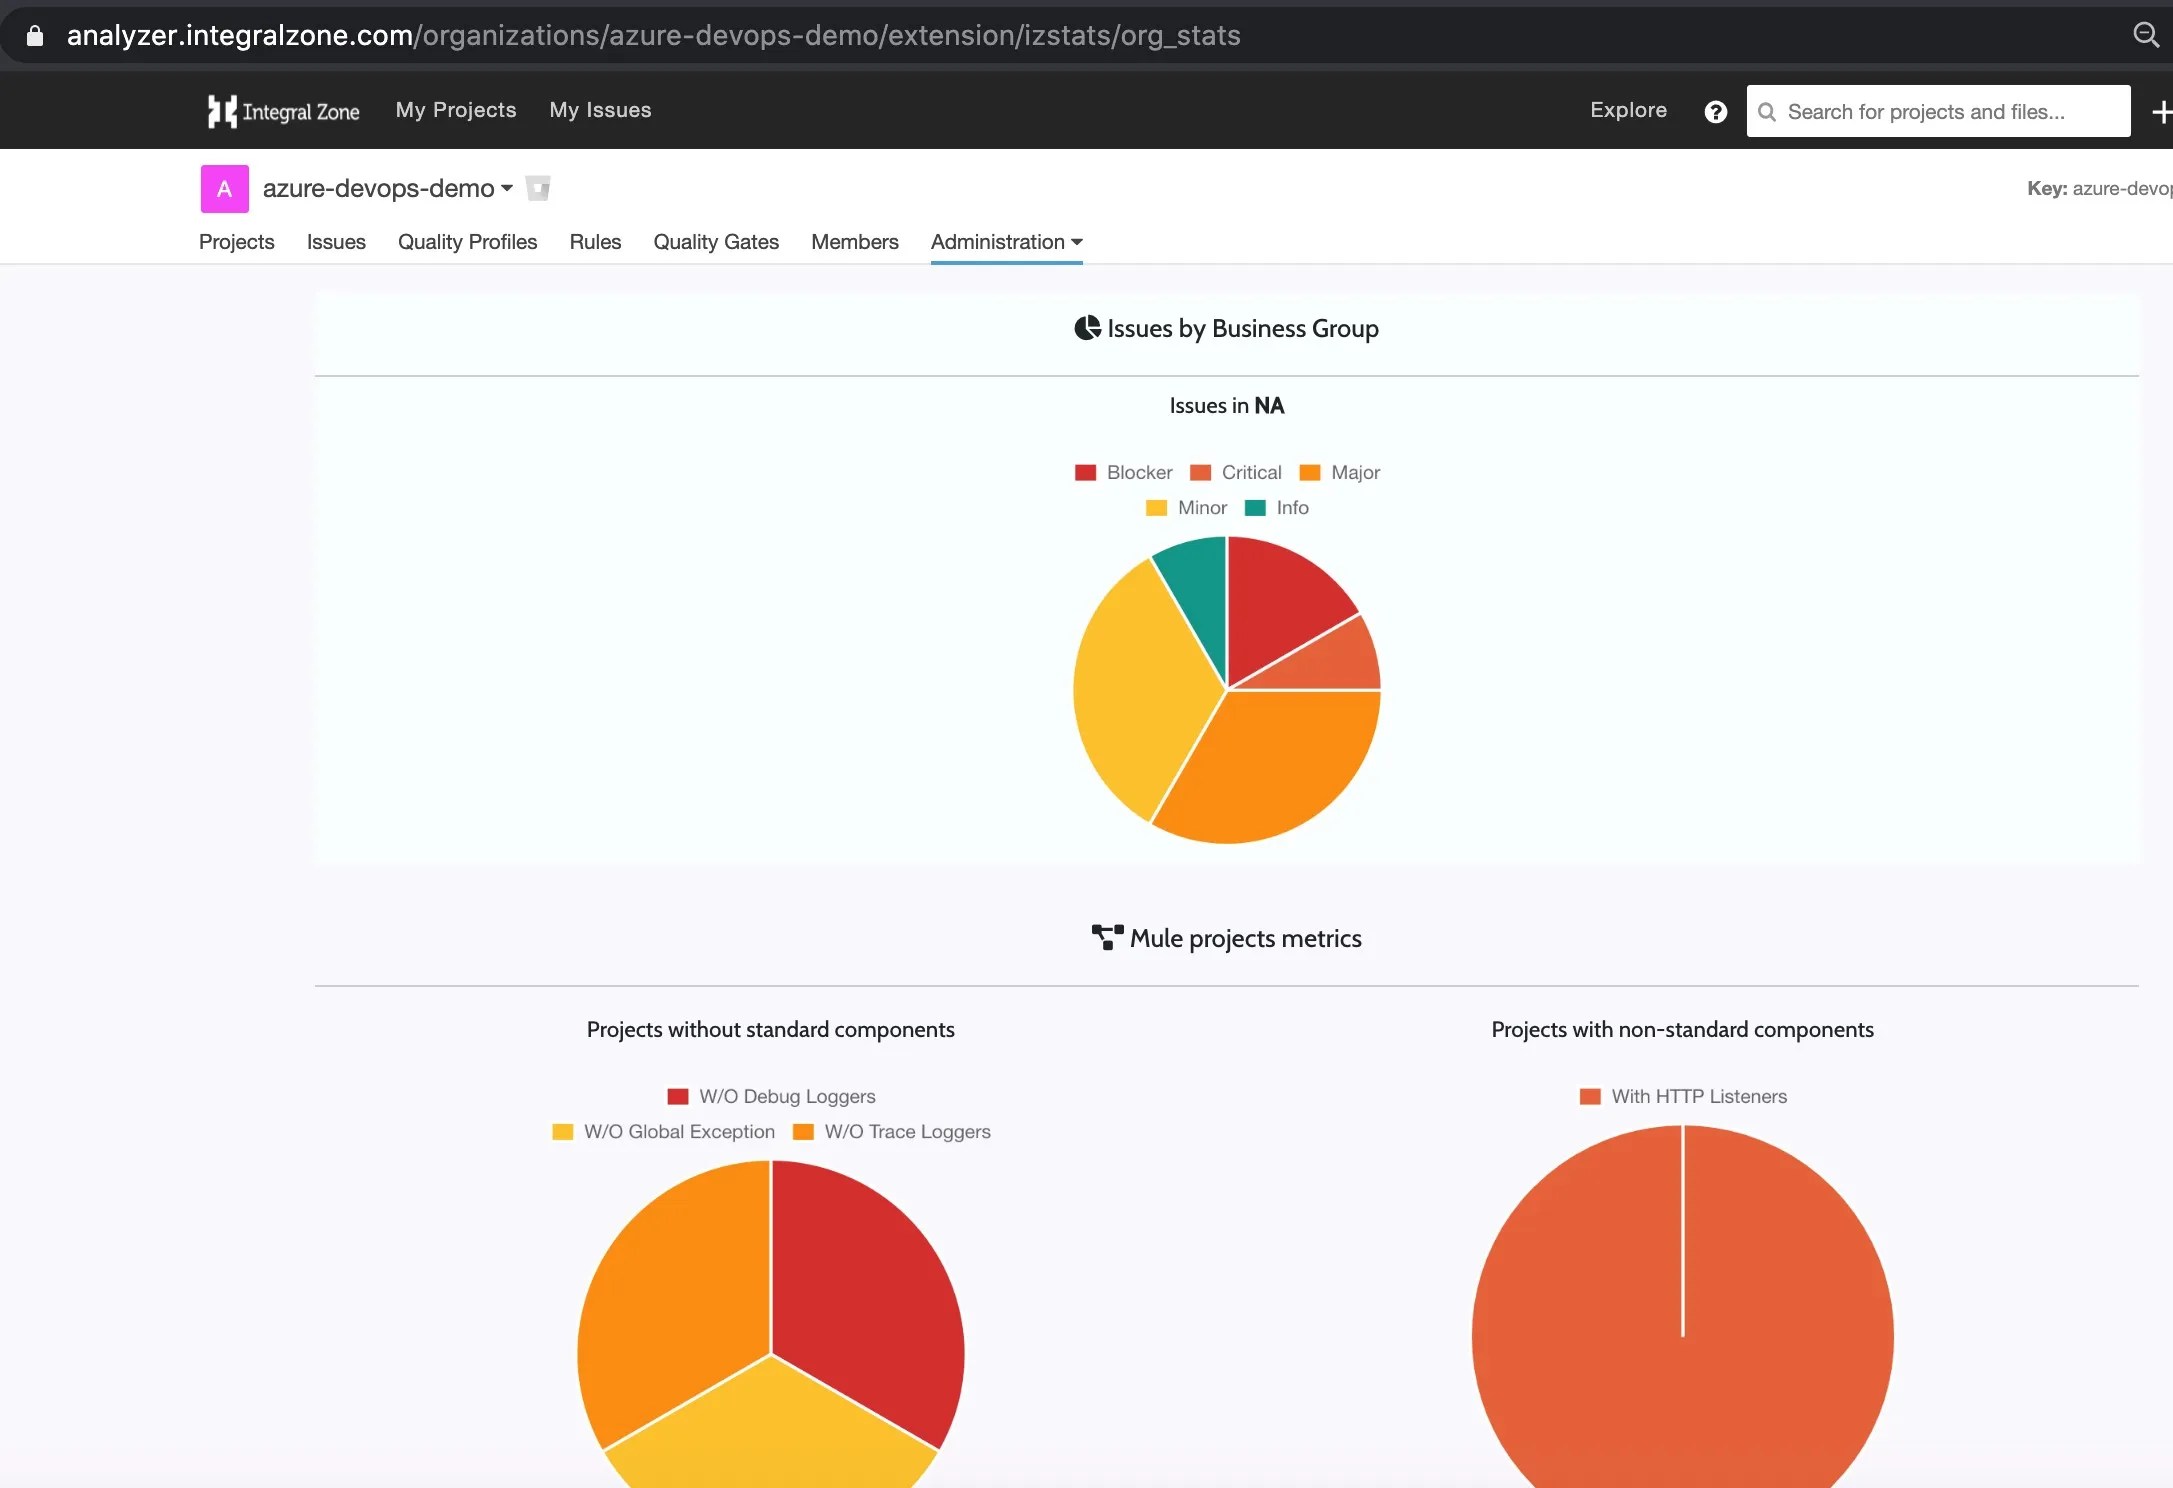This screenshot has width=2173, height=1488.
Task: Click the azure-devops-demo organization avatar
Action: (225, 189)
